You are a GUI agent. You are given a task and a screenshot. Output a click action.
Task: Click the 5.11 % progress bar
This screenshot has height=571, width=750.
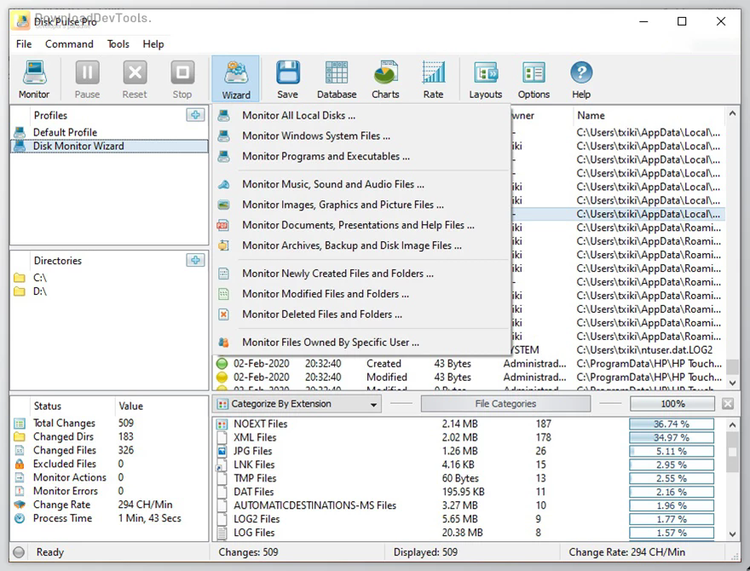pos(672,451)
